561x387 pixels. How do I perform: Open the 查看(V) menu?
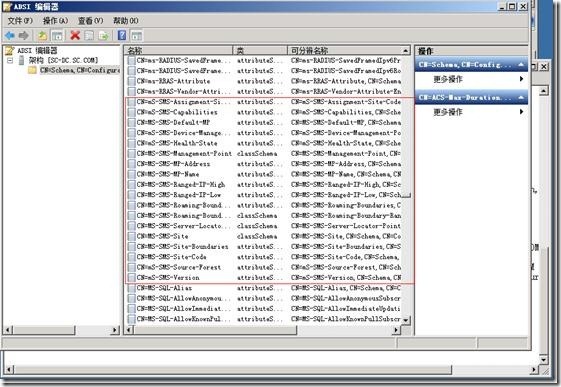coord(91,21)
